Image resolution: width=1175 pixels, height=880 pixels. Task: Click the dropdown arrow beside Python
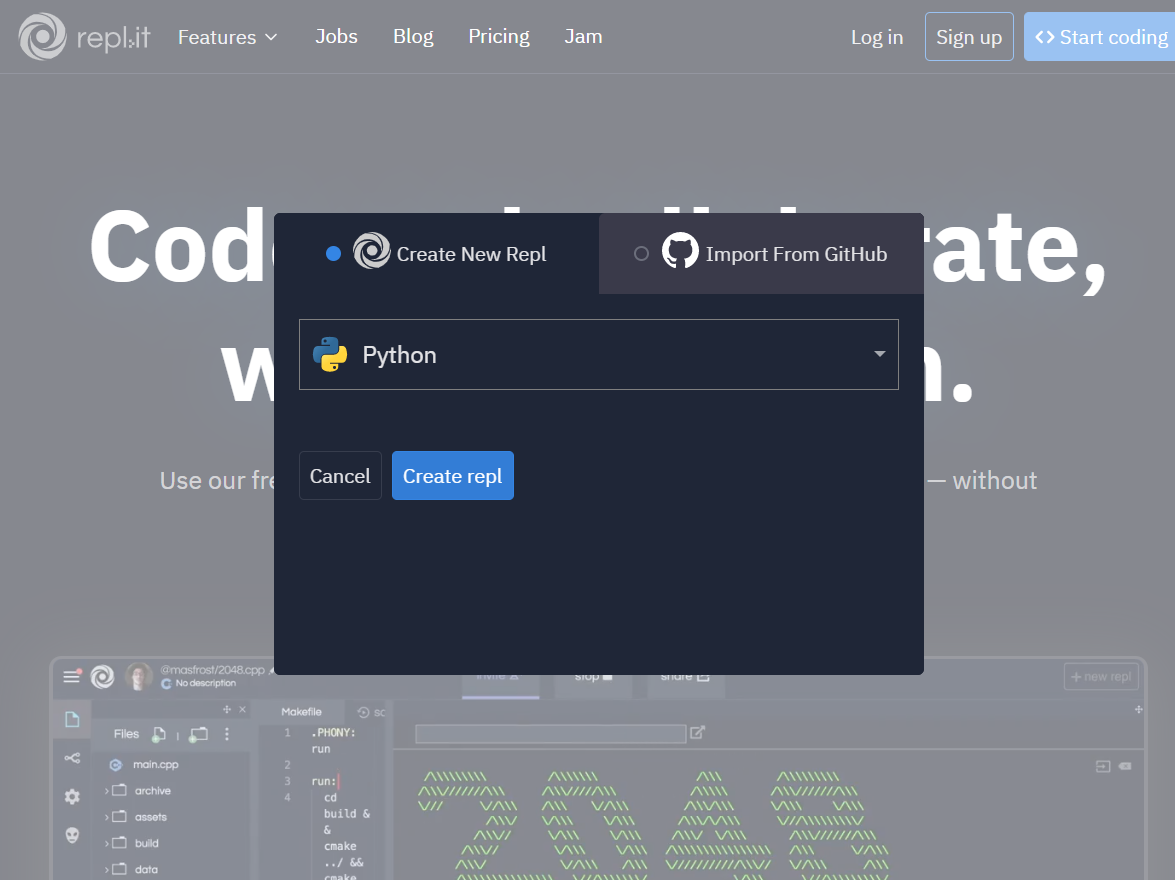click(880, 354)
